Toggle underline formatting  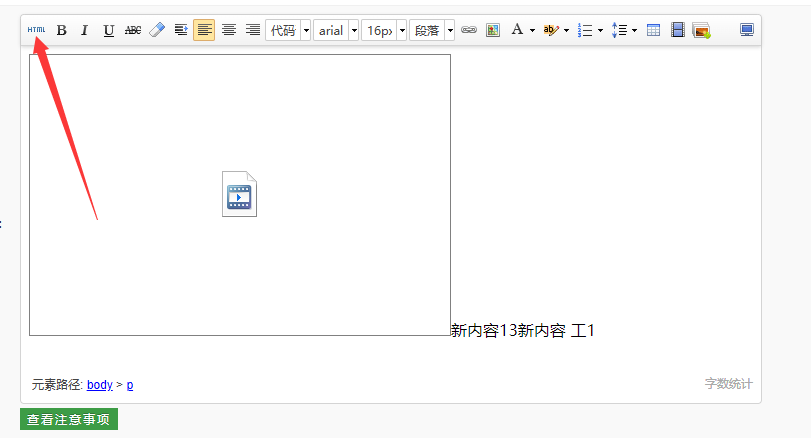pyautogui.click(x=108, y=31)
